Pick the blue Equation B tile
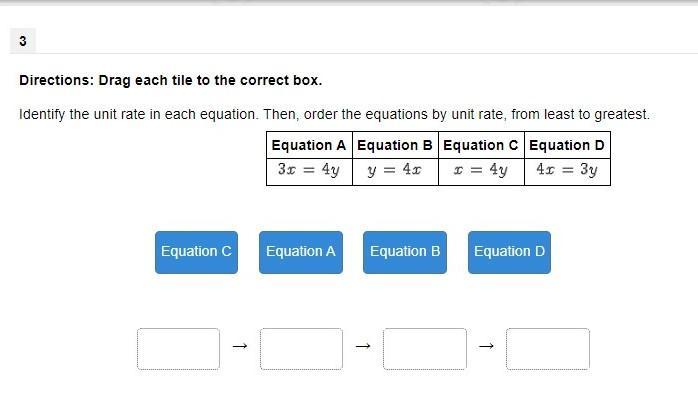This screenshot has height=409, width=698. coord(405,252)
